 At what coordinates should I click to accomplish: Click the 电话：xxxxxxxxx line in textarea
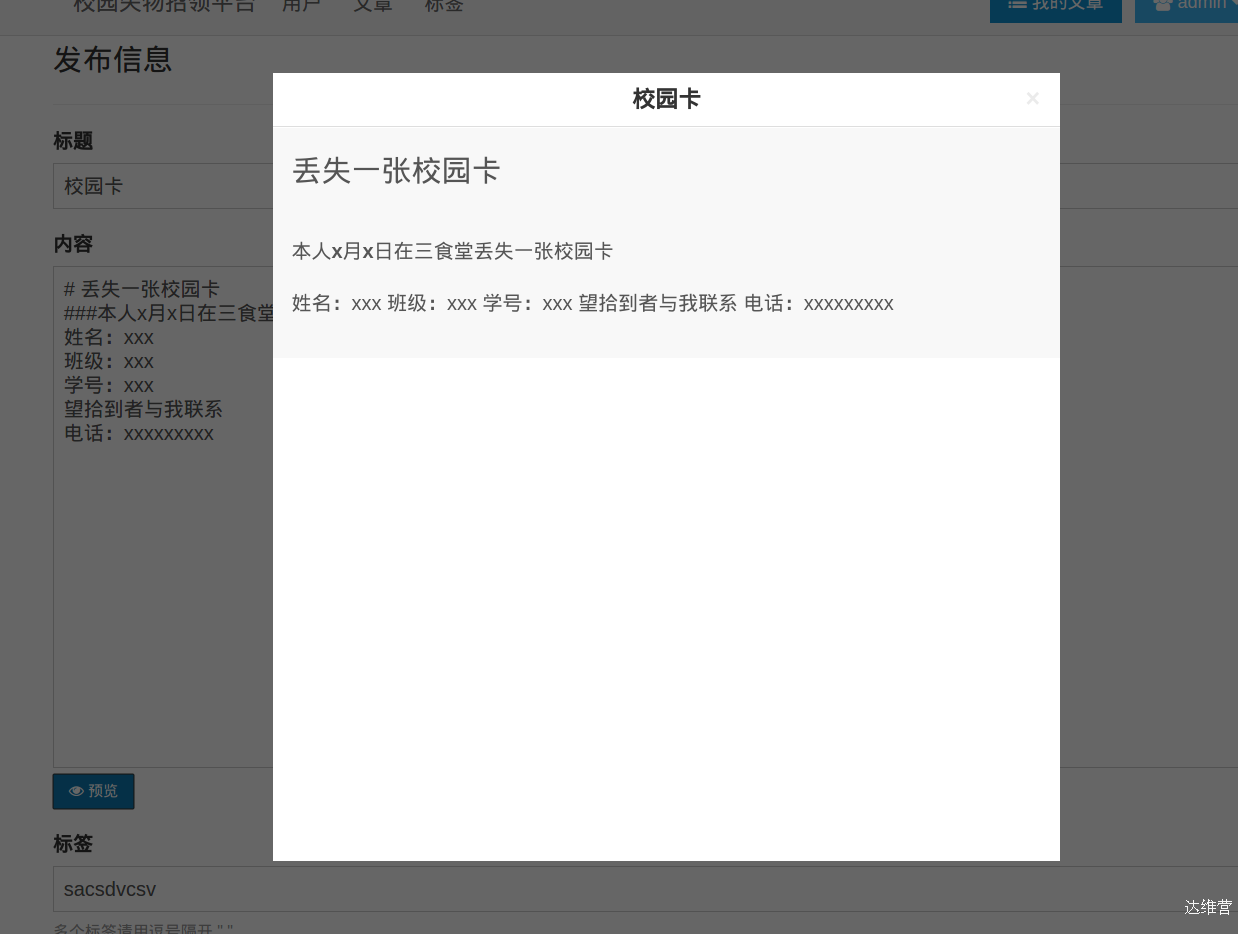139,433
